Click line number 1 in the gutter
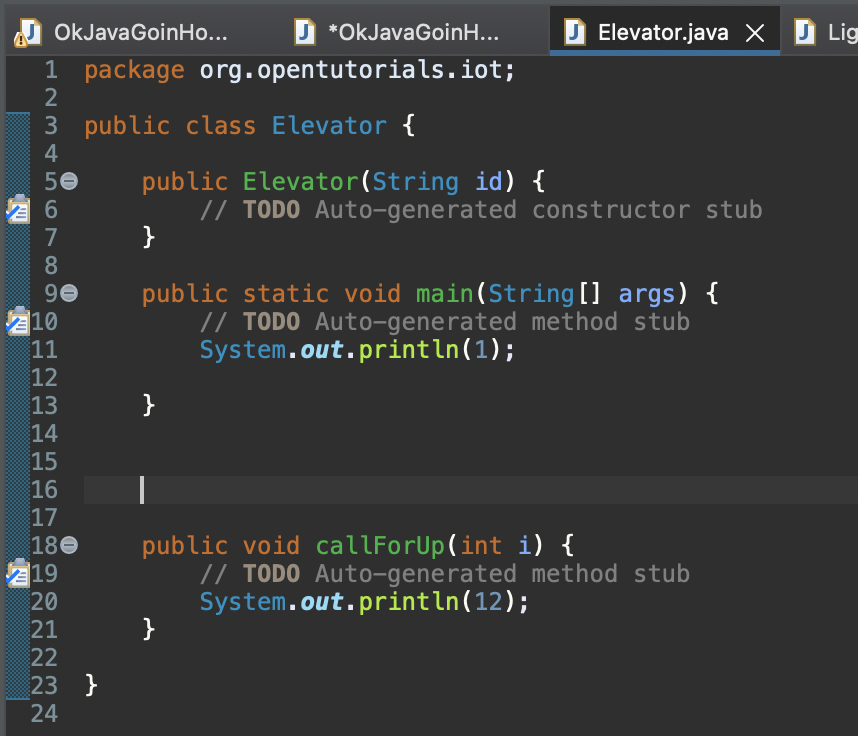Screen dimensions: 858x736 click(x=51, y=70)
